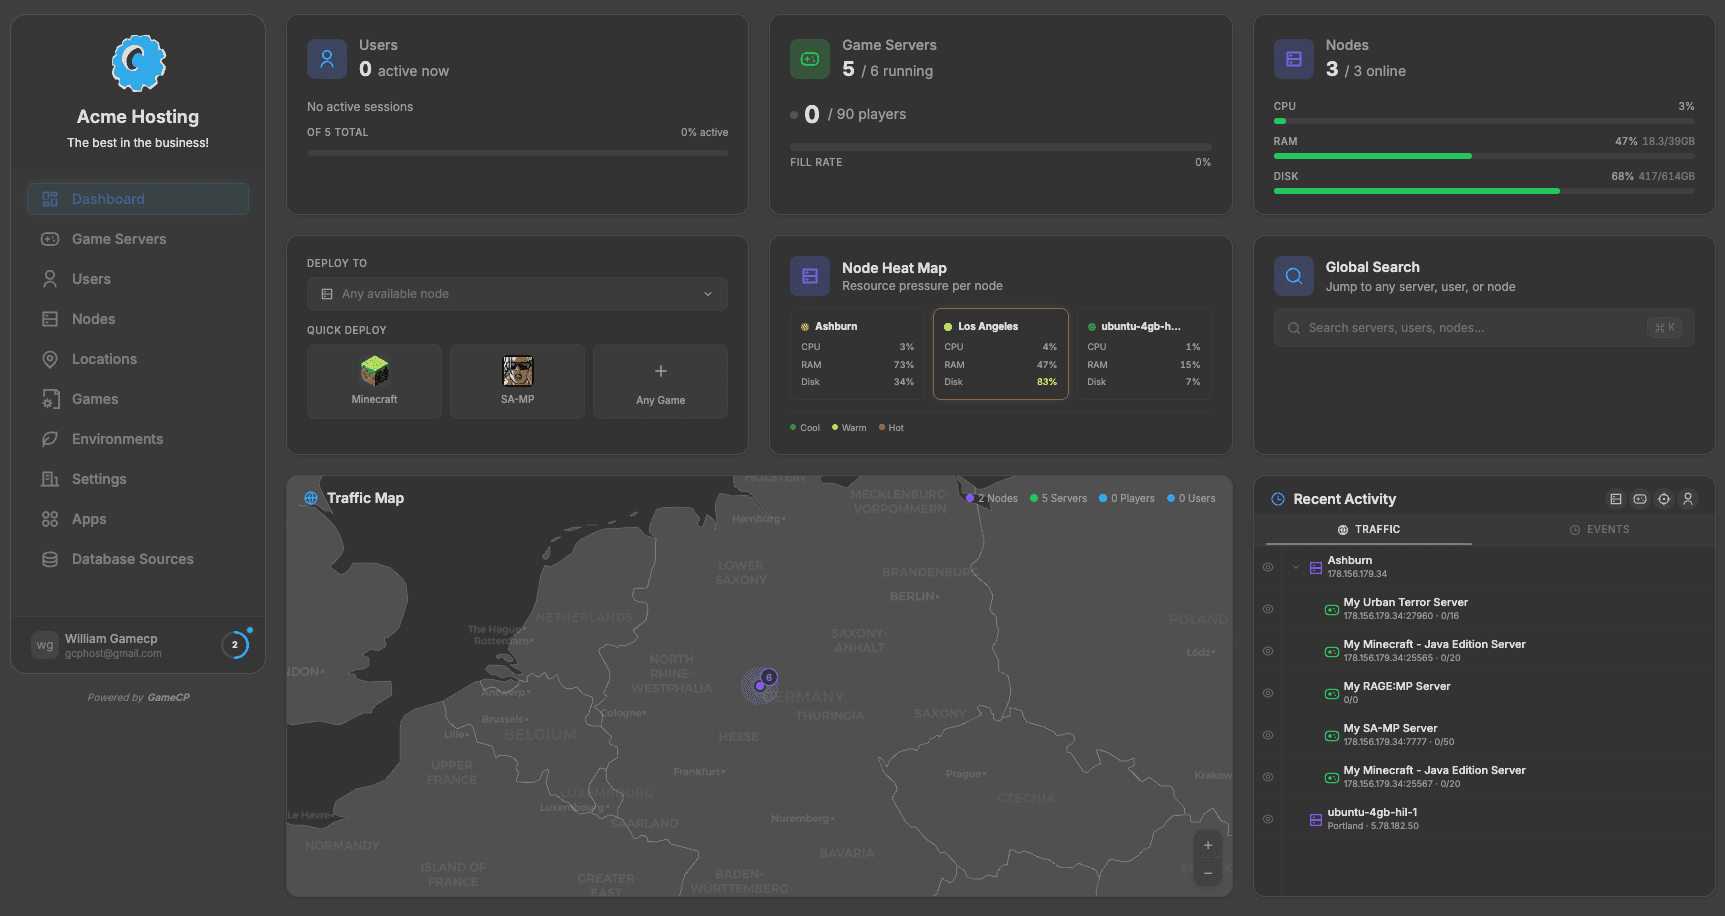Collapse the Ashburn node in Recent Activity
This screenshot has width=1725, height=916.
(1297, 567)
